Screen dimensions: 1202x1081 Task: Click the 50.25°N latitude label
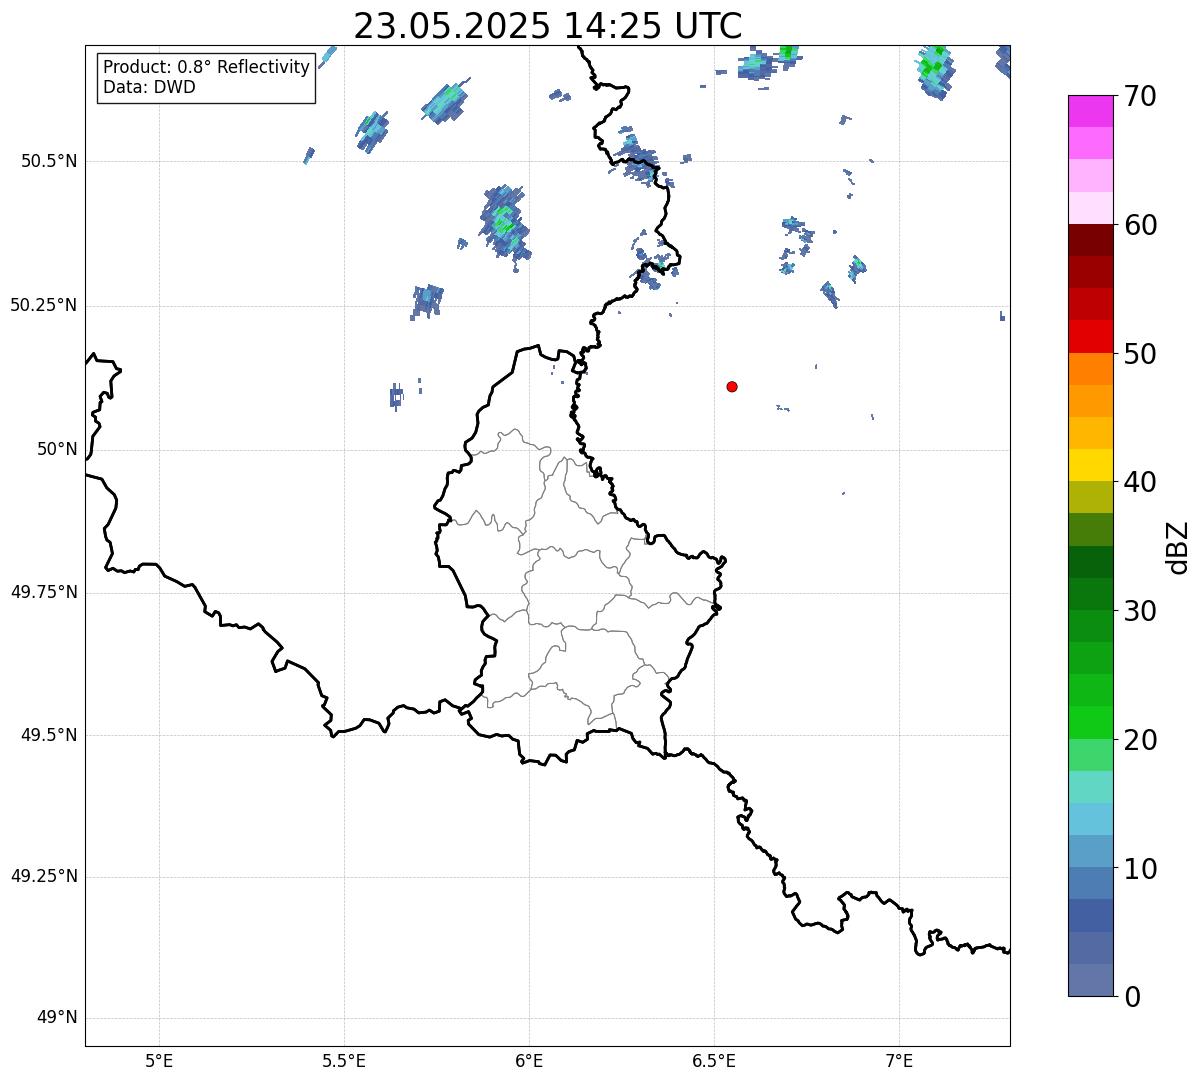(44, 305)
